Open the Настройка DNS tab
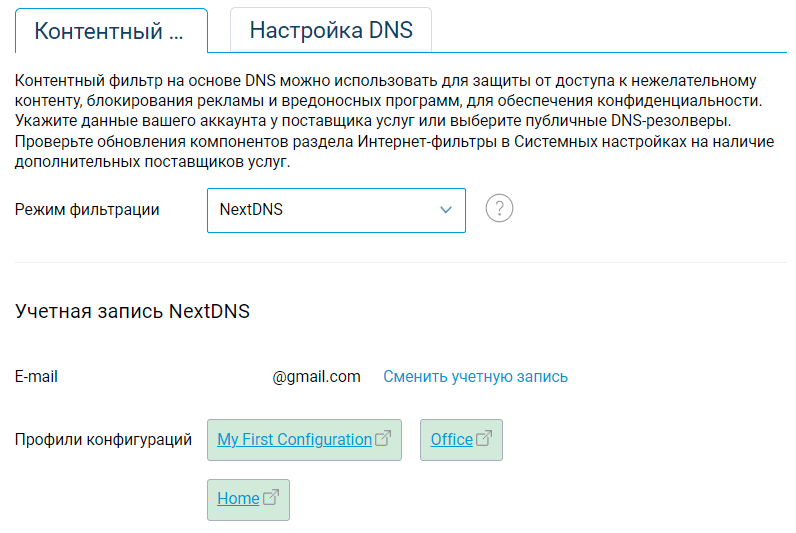This screenshot has width=796, height=533. pyautogui.click(x=331, y=30)
